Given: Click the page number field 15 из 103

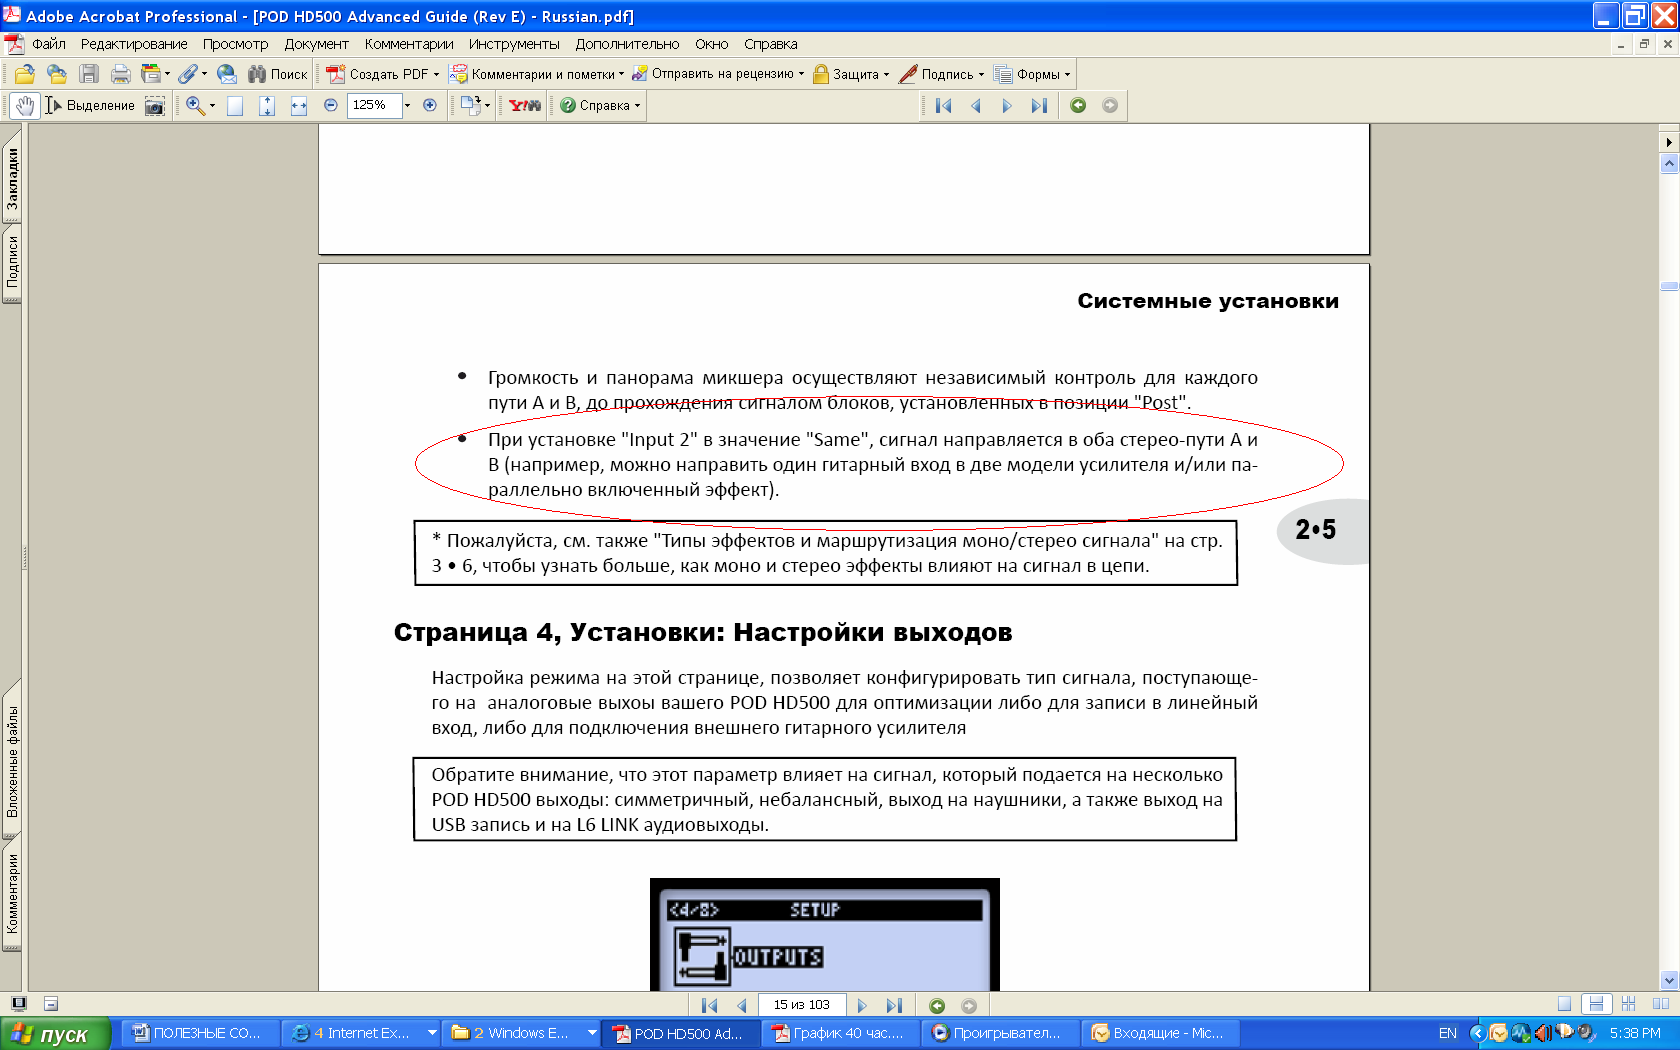Looking at the screenshot, I should pos(802,1005).
